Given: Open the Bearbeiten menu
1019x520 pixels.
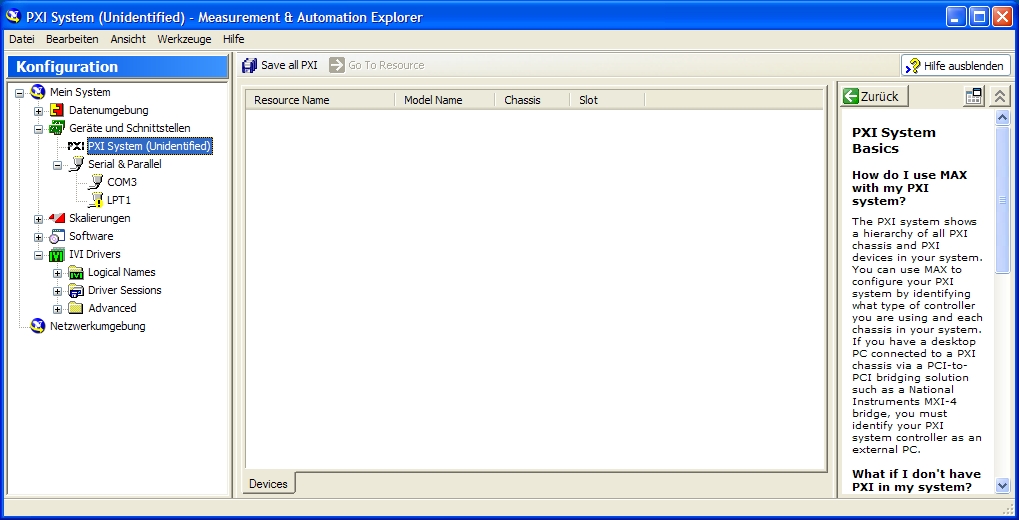Looking at the screenshot, I should point(72,39).
